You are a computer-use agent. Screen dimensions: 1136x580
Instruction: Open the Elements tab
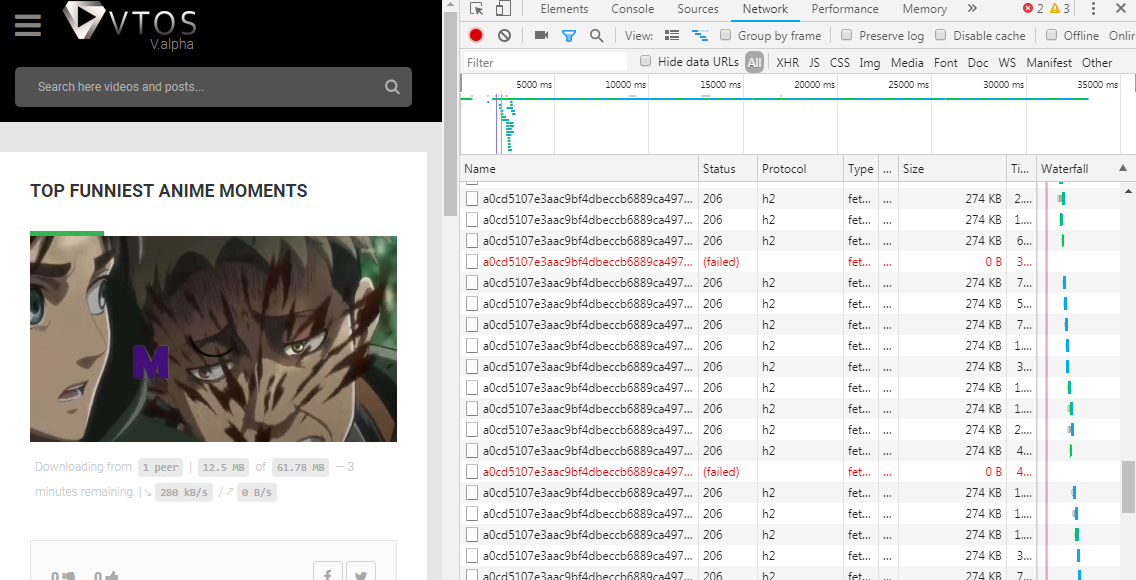point(564,9)
